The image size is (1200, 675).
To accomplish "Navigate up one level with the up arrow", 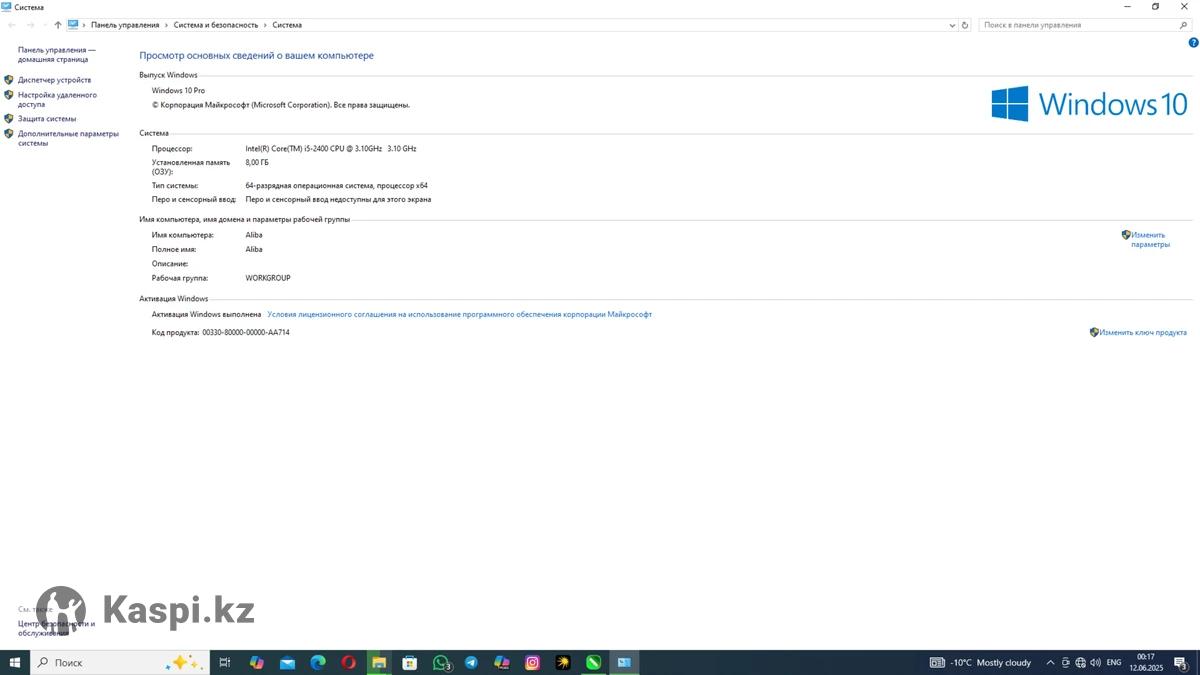I will (58, 25).
